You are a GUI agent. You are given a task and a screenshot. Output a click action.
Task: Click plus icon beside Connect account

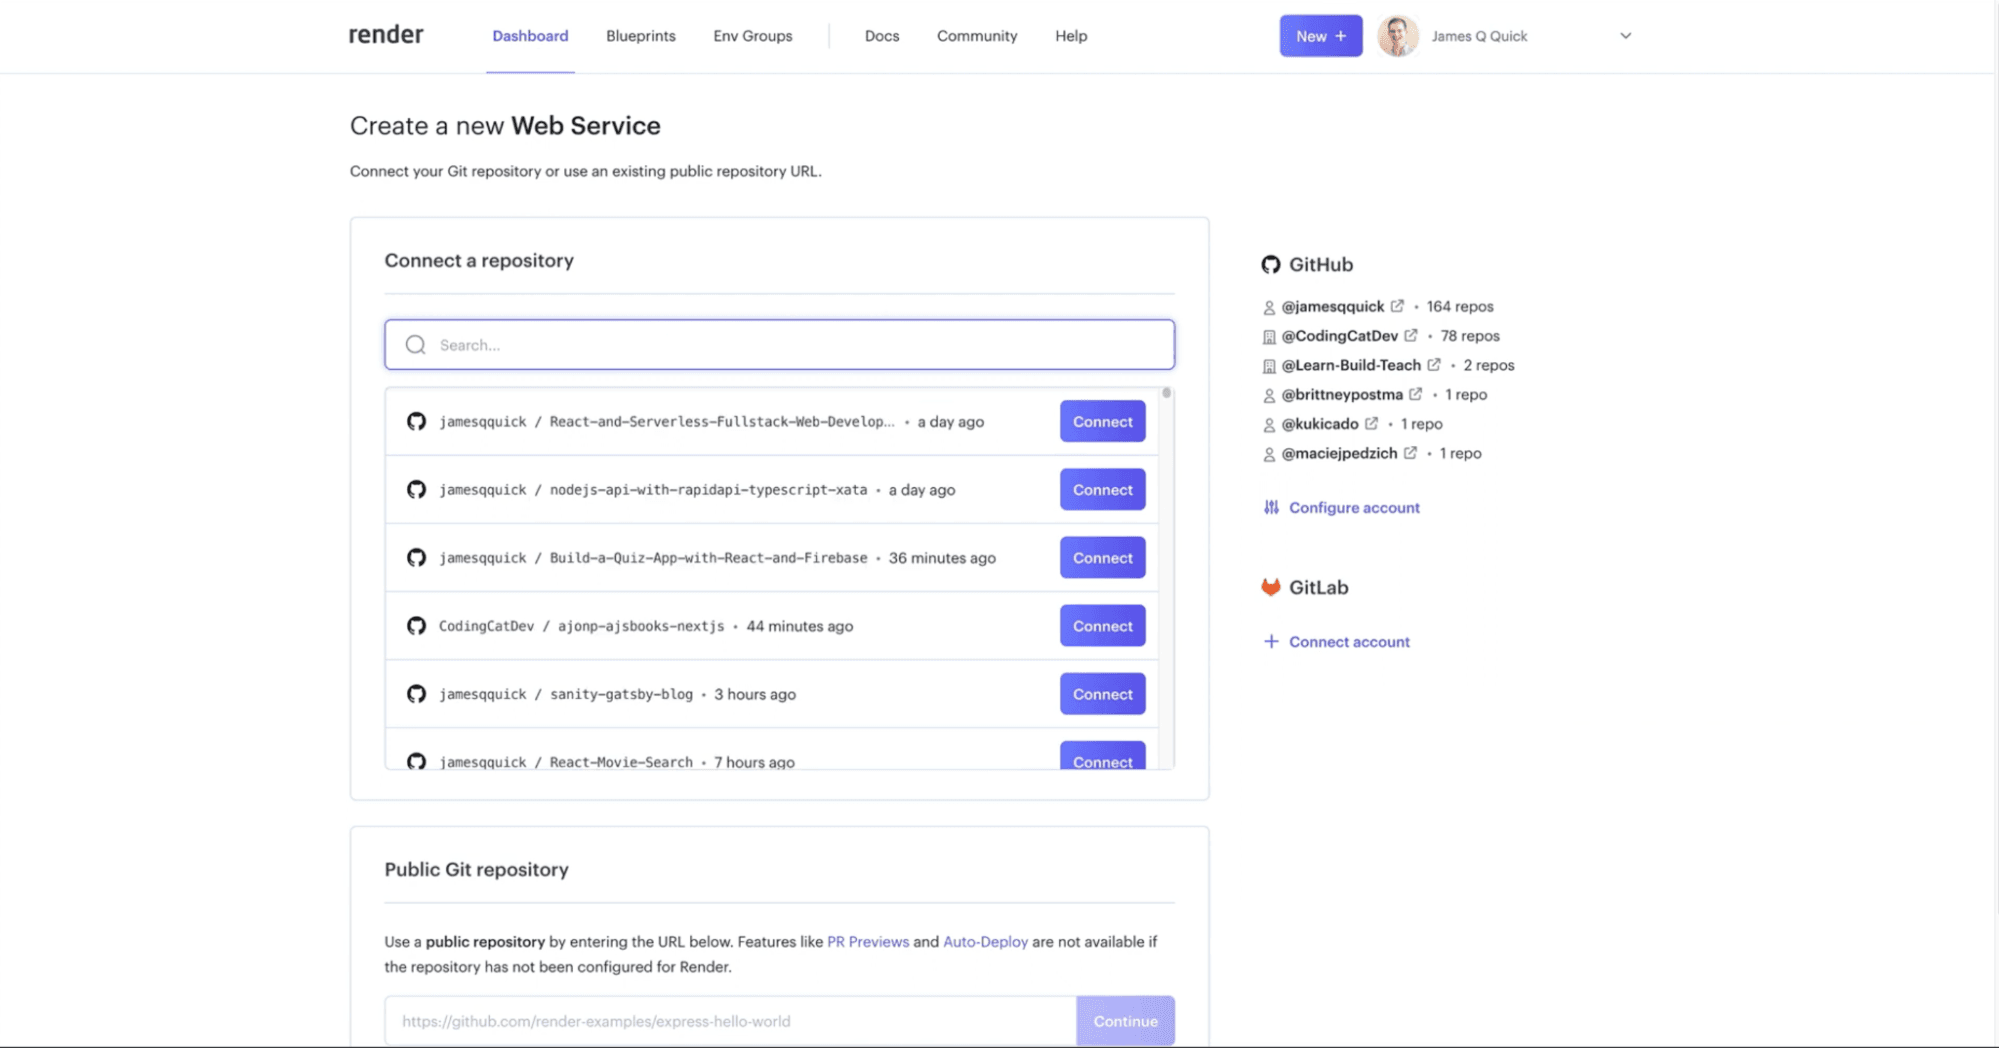1271,642
